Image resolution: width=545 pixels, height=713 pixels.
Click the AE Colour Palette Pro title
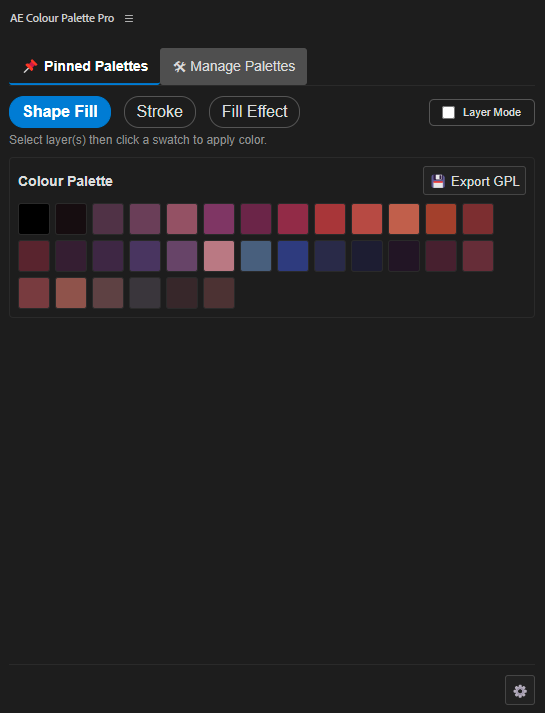coord(62,18)
